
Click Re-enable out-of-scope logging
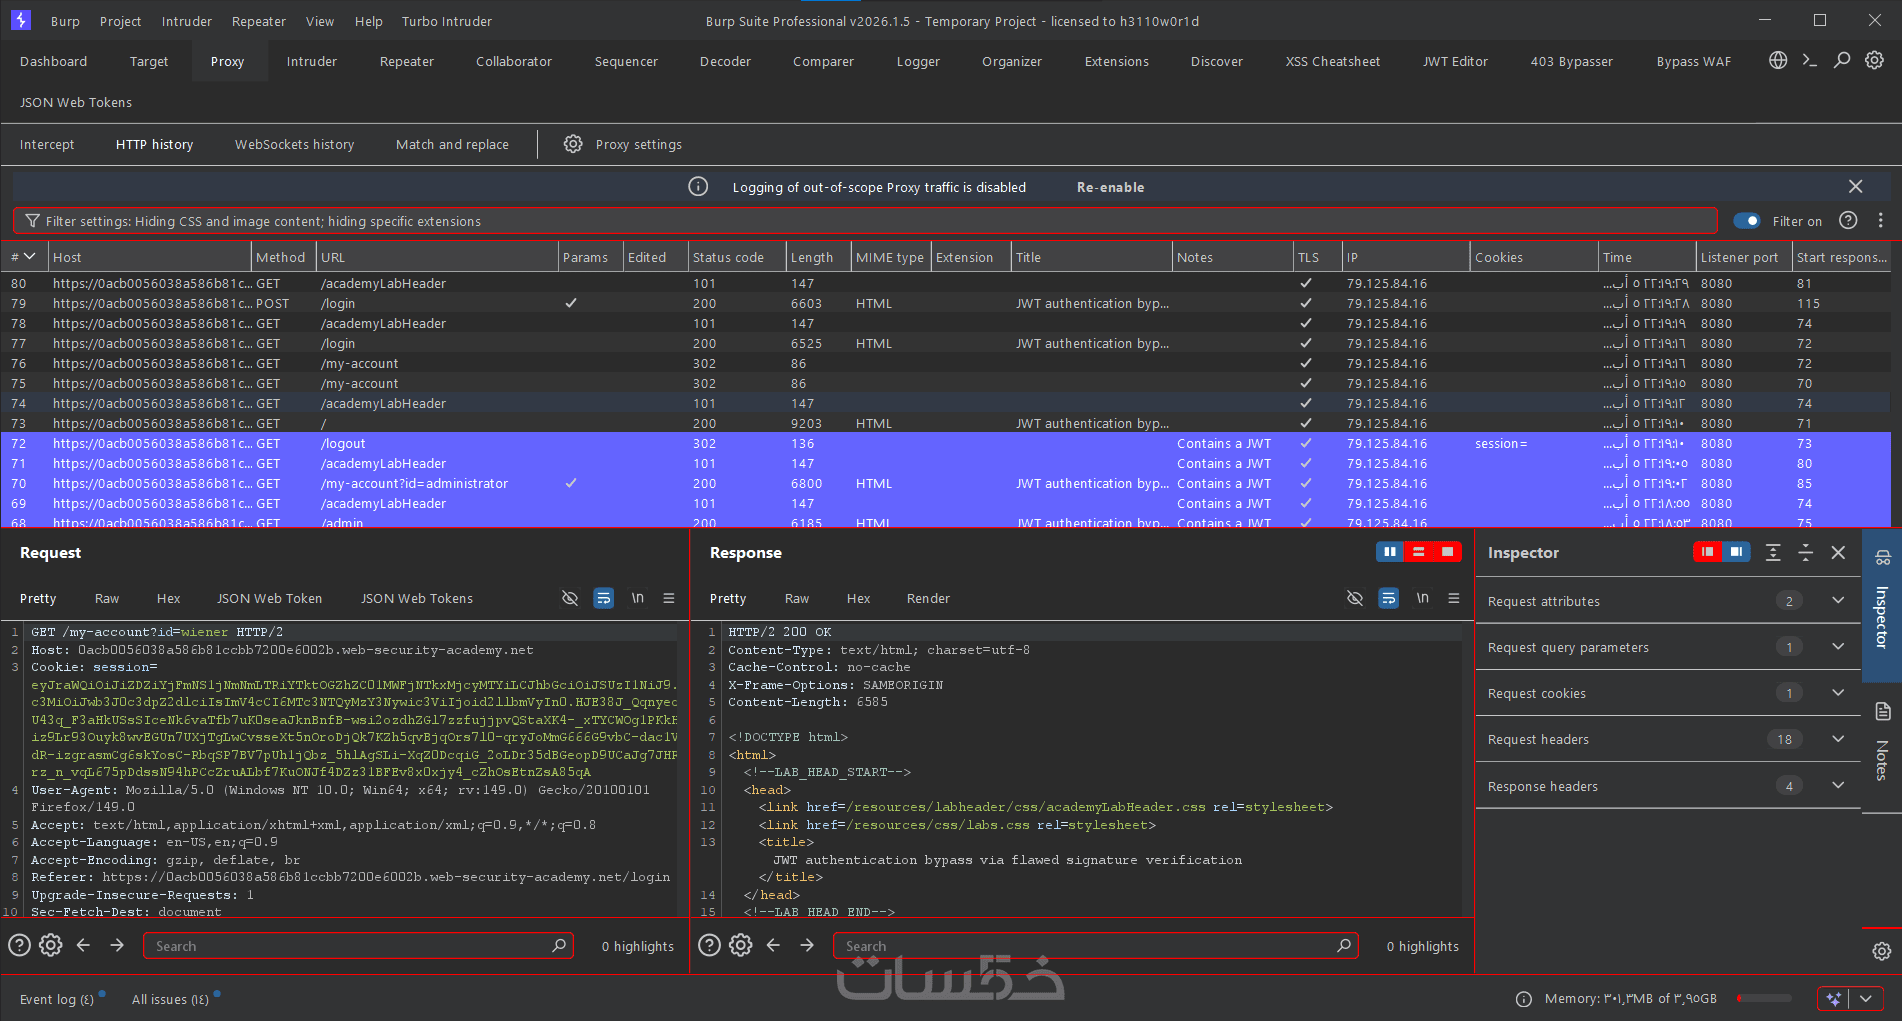pyautogui.click(x=1111, y=187)
